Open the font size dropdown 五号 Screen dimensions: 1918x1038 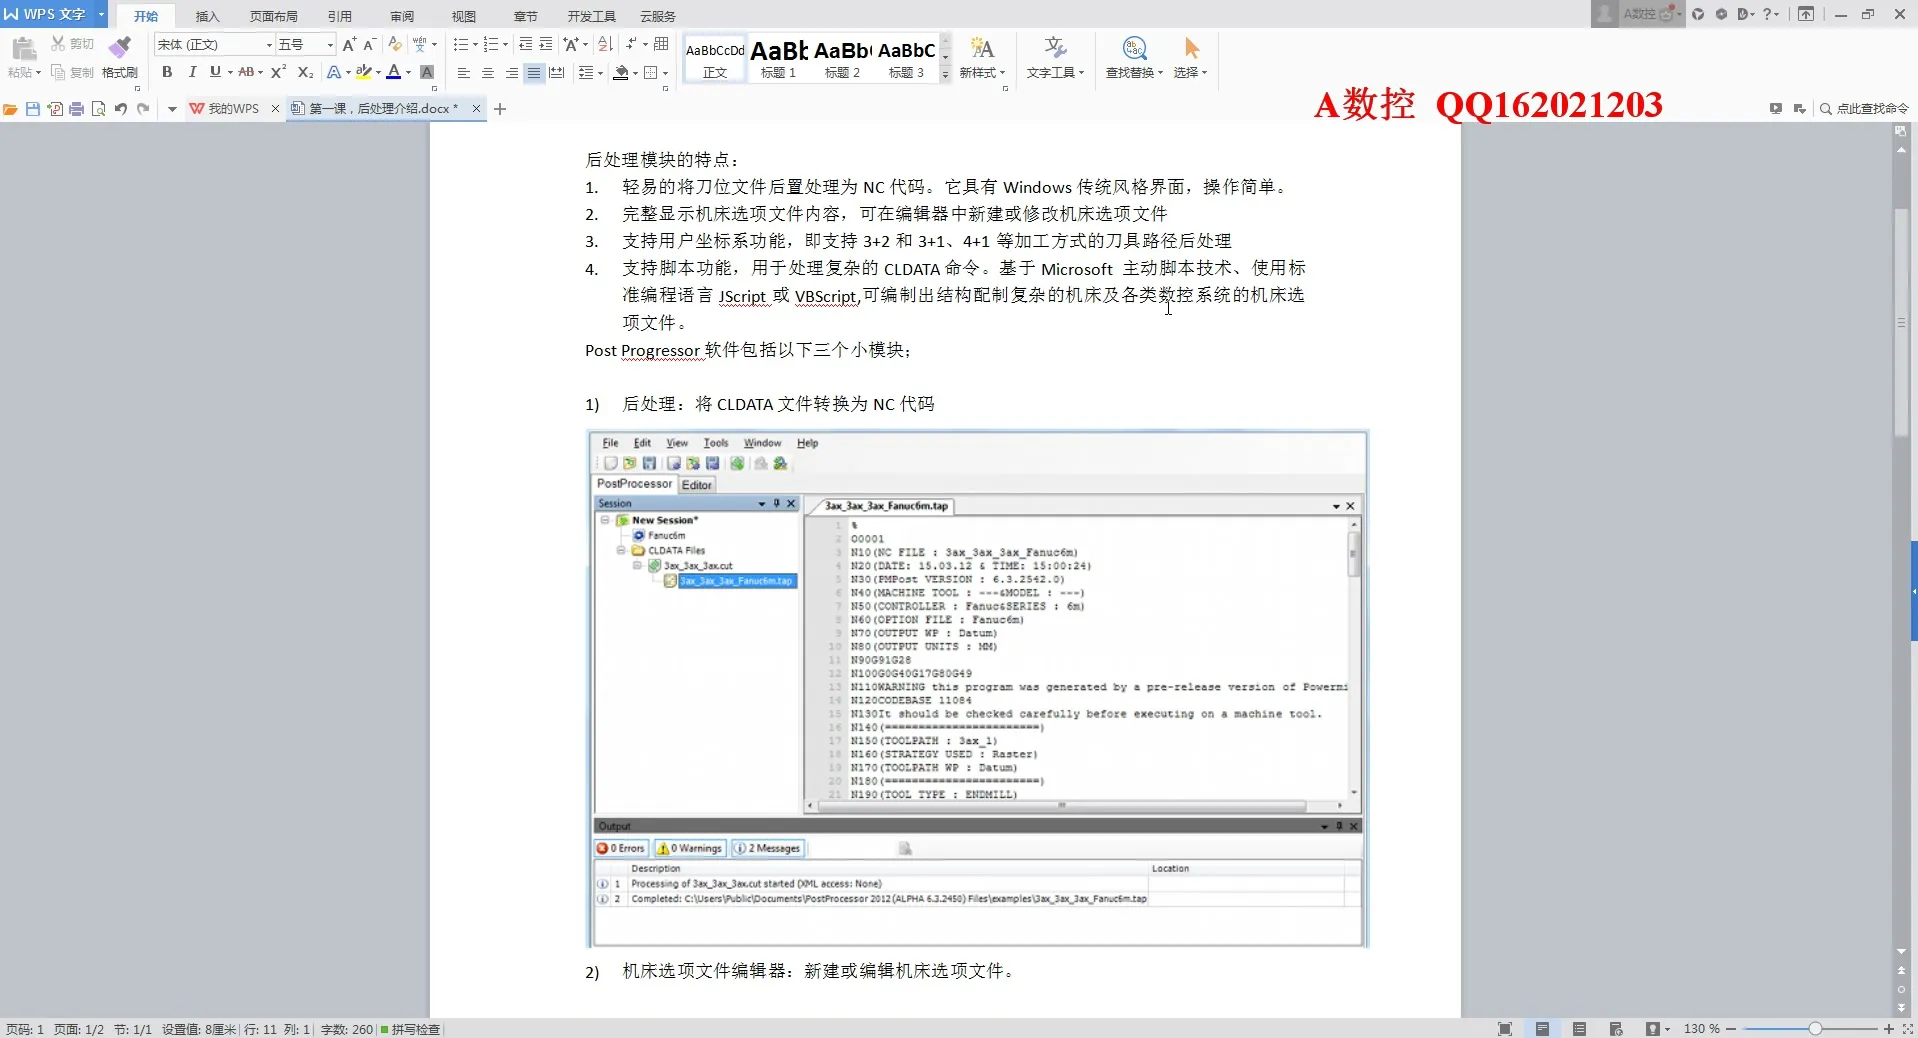point(330,45)
